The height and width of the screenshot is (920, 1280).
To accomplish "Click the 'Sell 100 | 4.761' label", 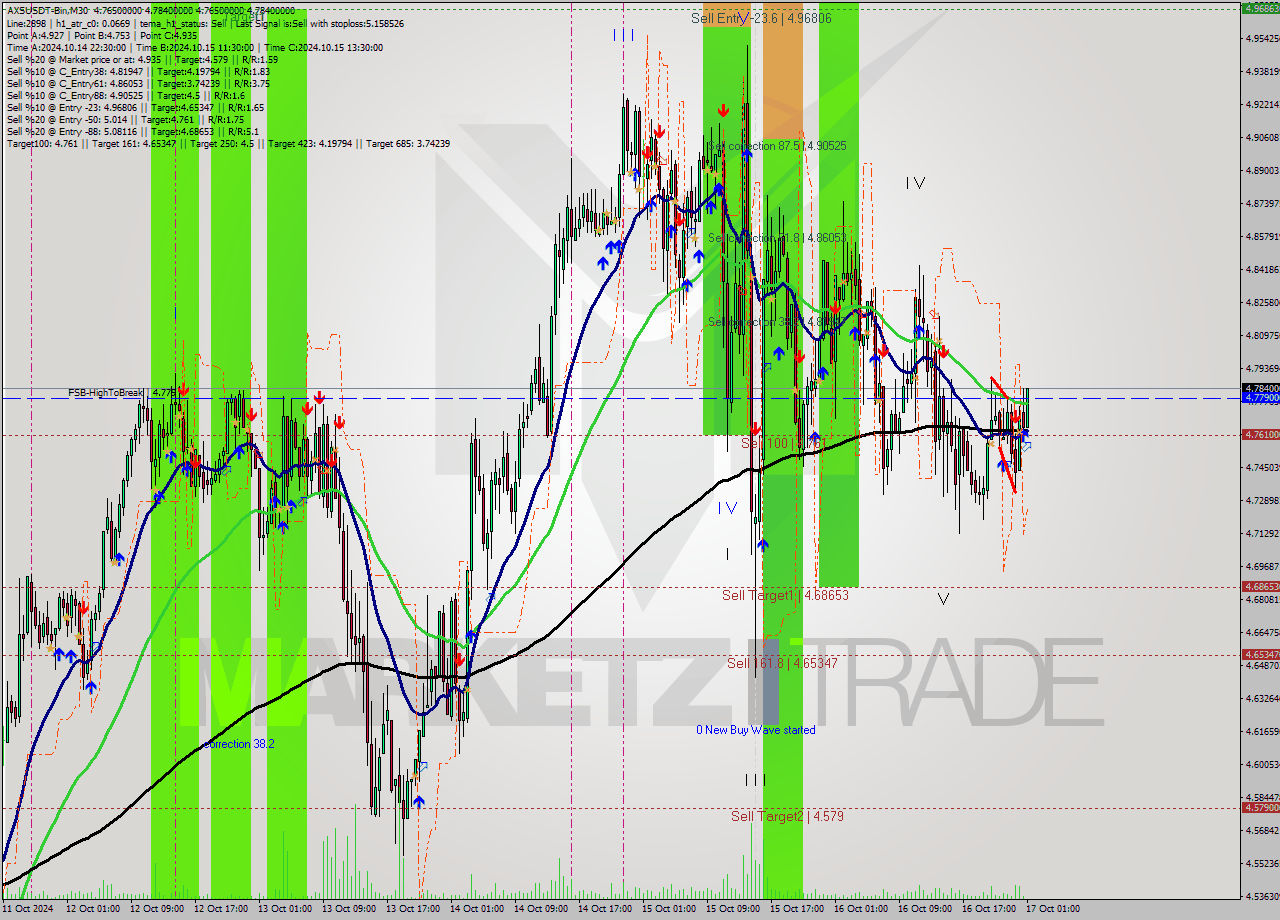I will (x=784, y=442).
